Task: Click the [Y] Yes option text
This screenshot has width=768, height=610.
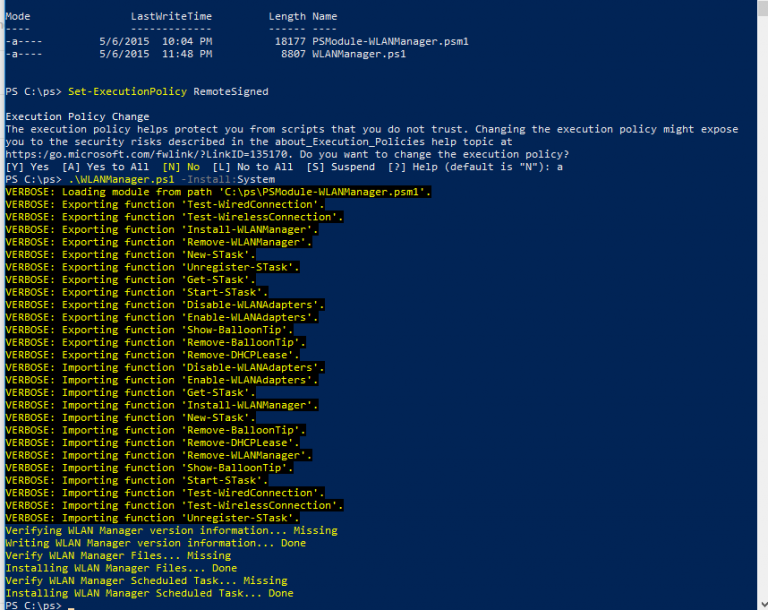Action: [27, 167]
